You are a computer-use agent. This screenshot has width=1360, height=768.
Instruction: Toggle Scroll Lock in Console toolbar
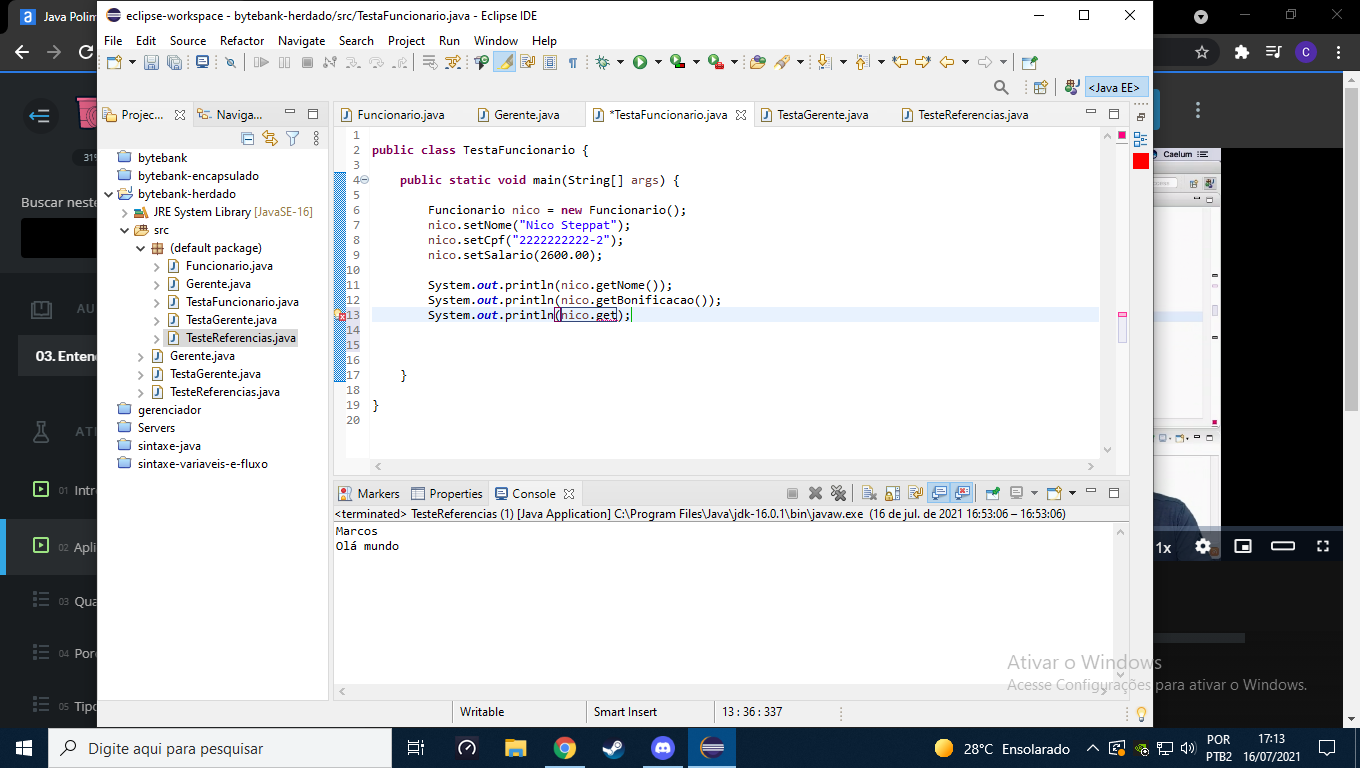coord(892,493)
